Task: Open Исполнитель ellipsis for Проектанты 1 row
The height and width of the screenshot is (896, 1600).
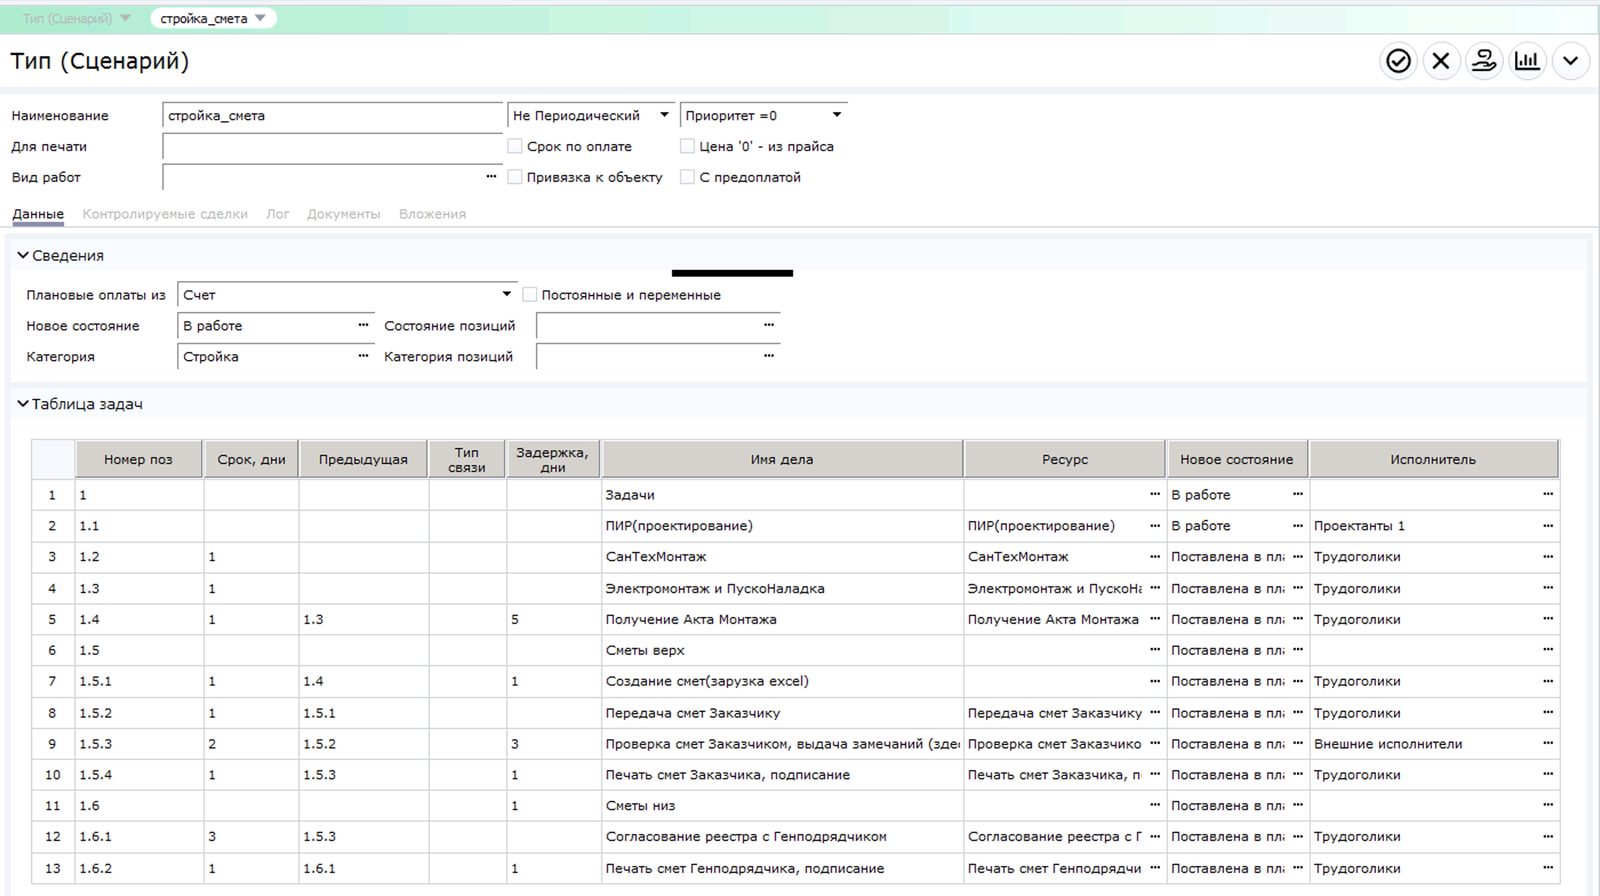Action: pyautogui.click(x=1548, y=526)
